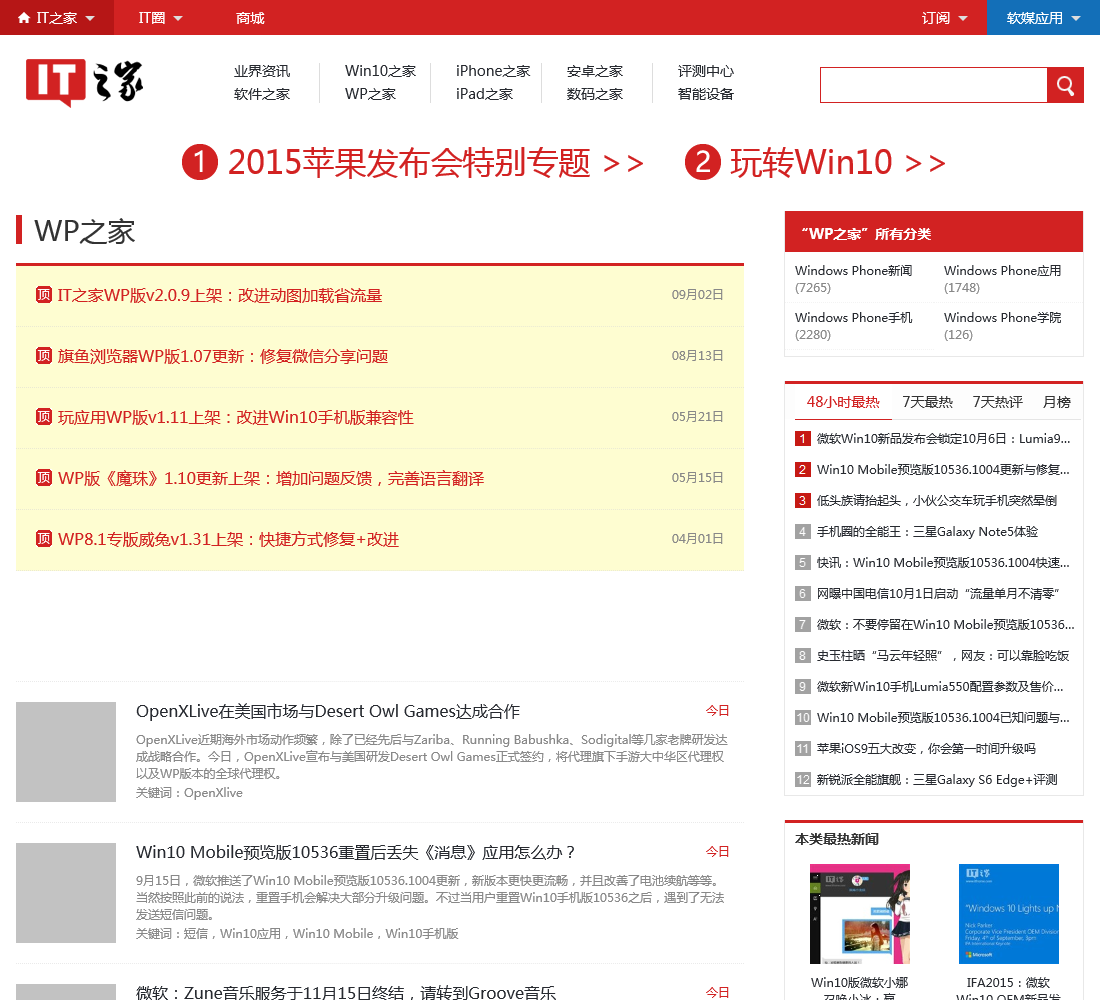1100x1000 pixels.
Task: Open 玩转Win10 banner link
Action: pos(838,163)
